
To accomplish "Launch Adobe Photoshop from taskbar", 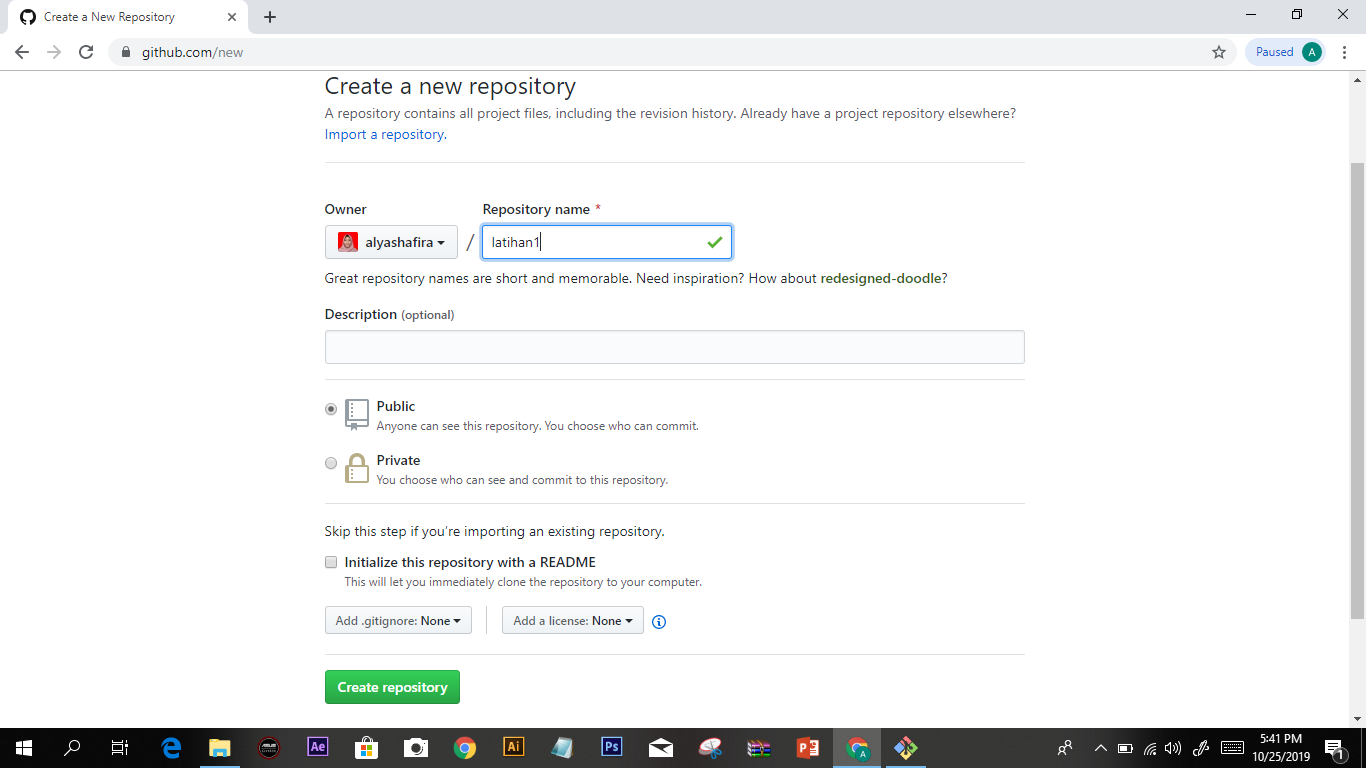I will pos(611,747).
